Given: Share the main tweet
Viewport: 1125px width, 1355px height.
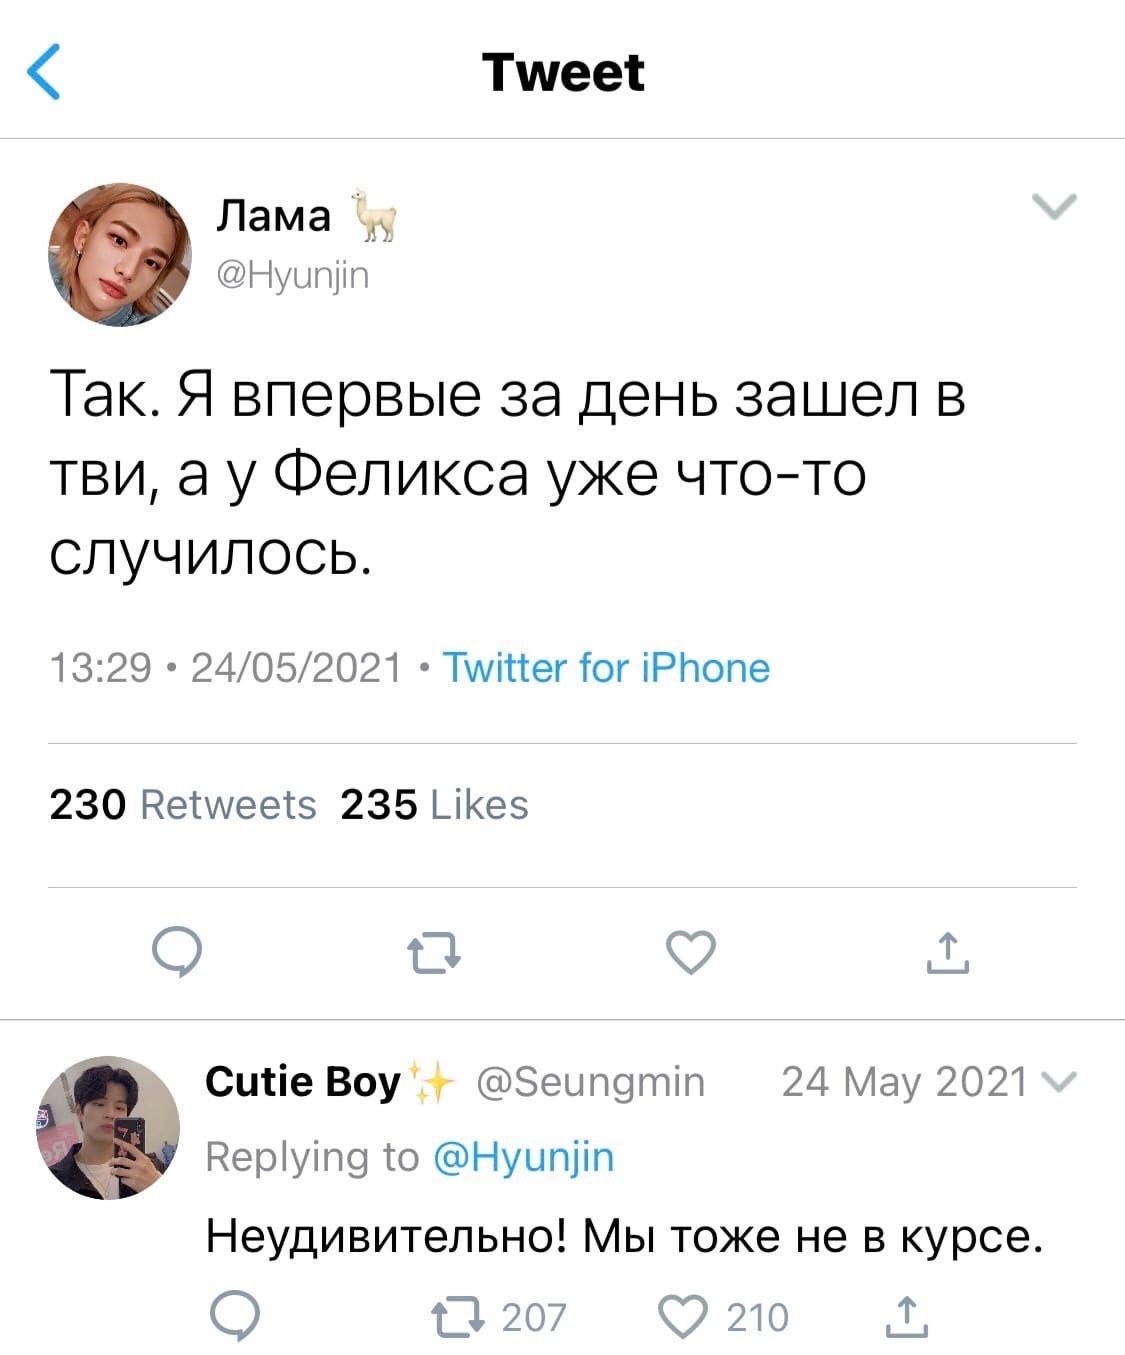Looking at the screenshot, I should point(947,952).
